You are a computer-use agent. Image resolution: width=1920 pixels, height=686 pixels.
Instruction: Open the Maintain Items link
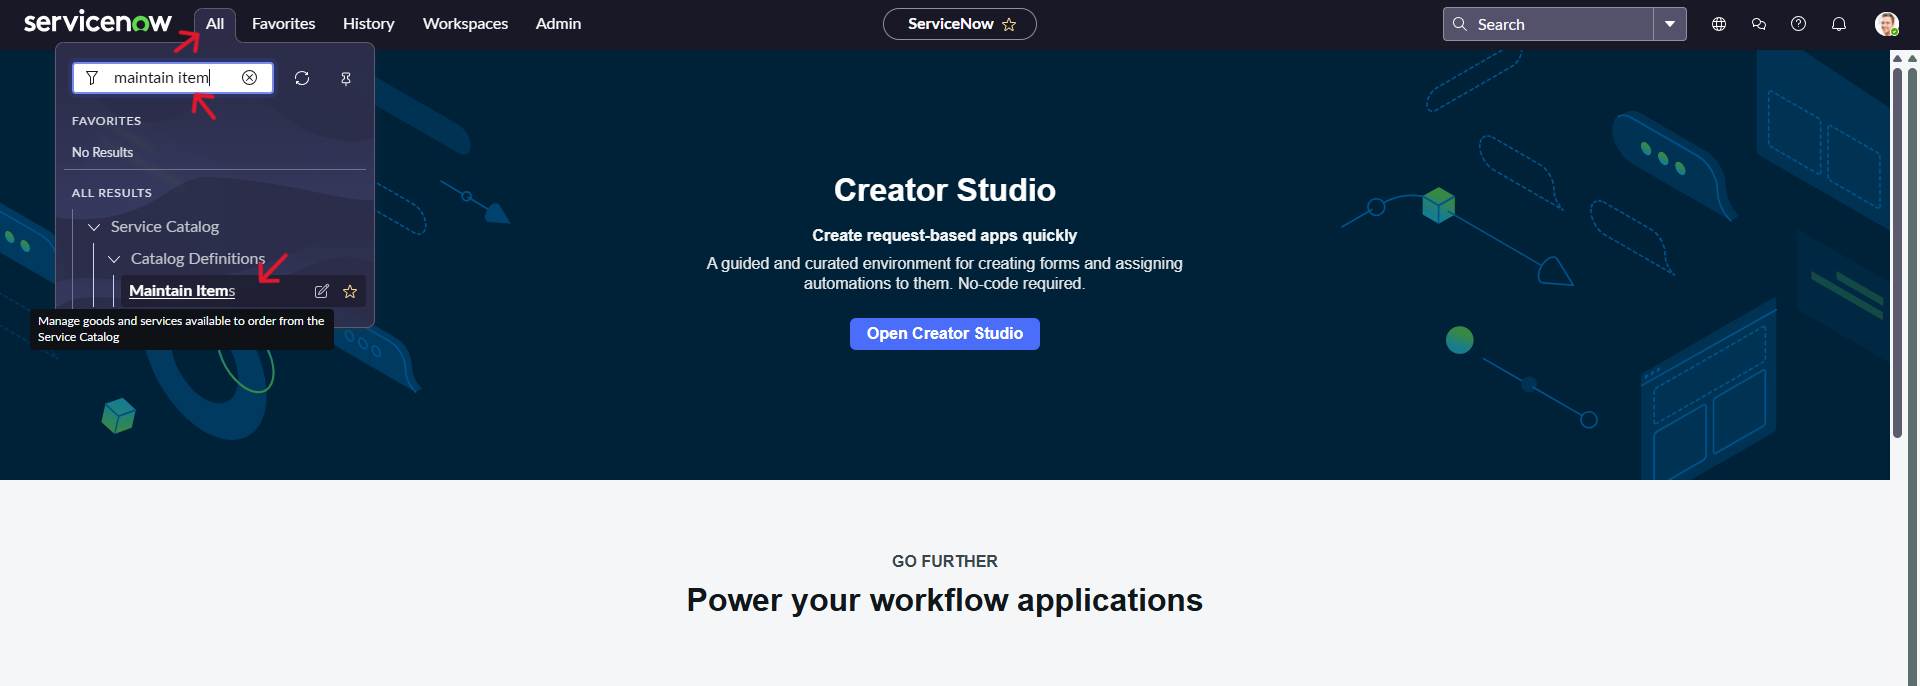click(182, 291)
